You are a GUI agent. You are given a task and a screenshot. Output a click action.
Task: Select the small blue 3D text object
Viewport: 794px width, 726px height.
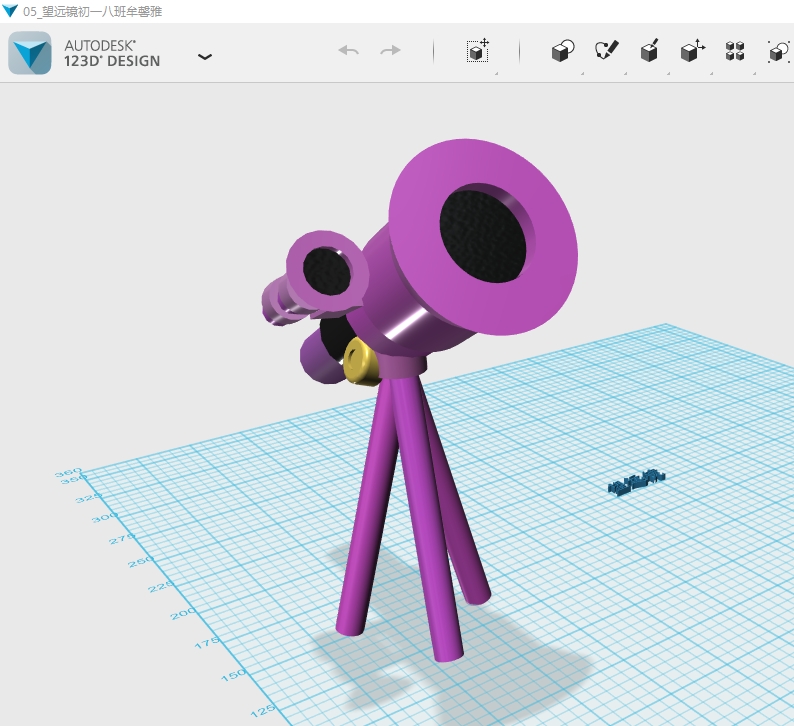click(x=637, y=481)
